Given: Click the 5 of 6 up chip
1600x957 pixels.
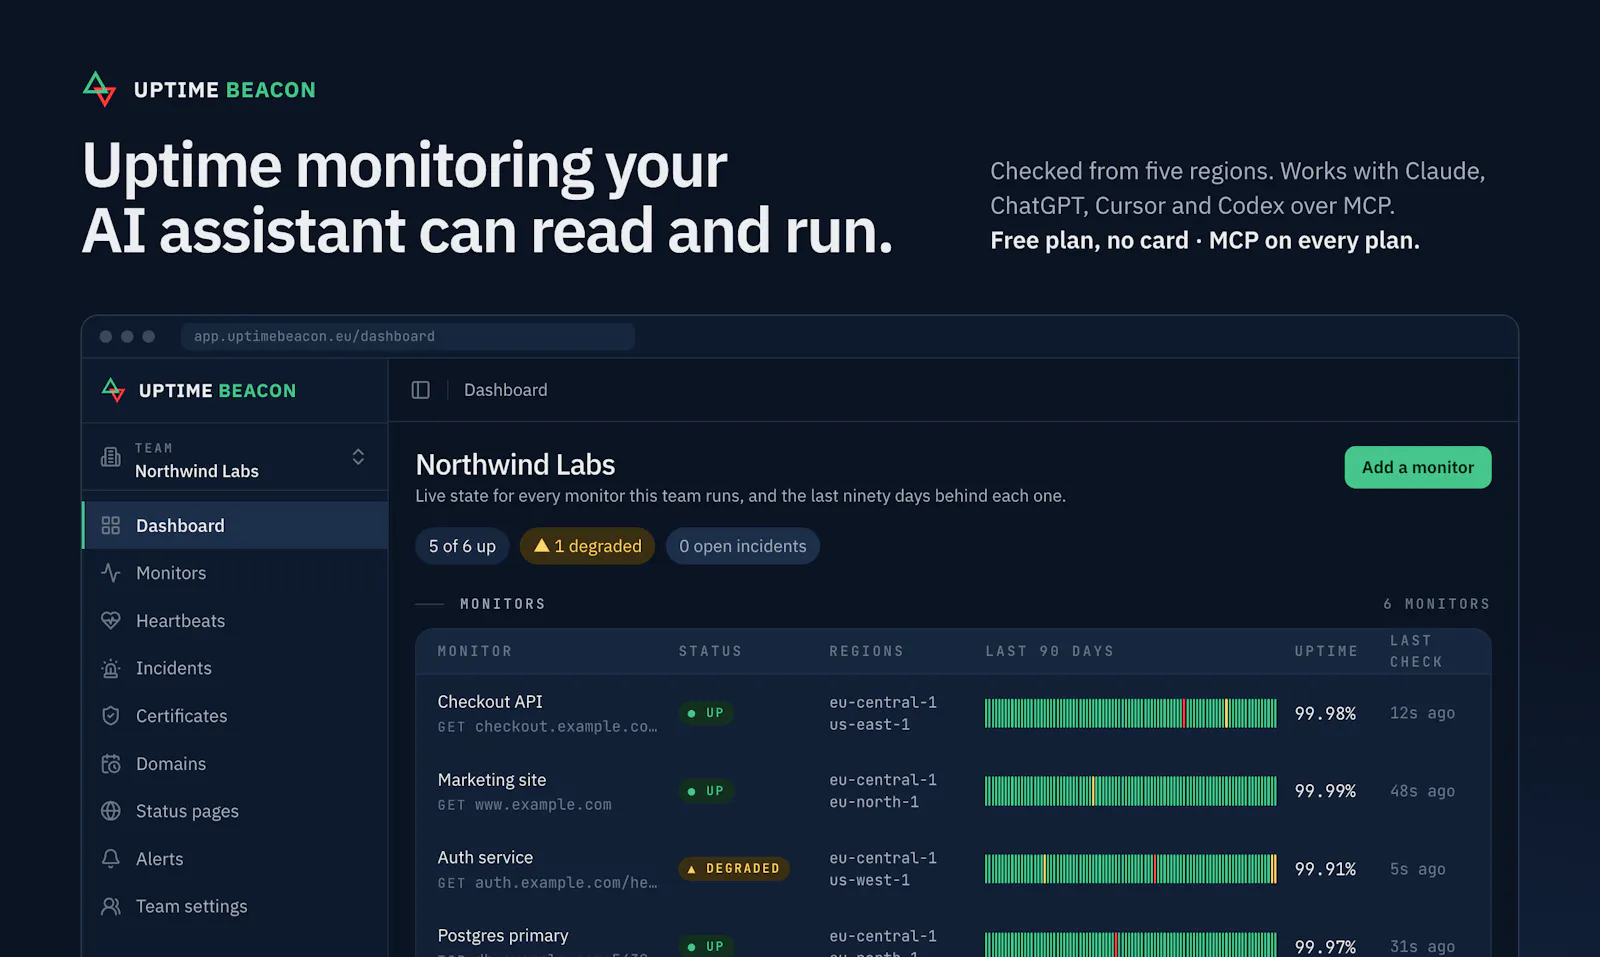Looking at the screenshot, I should point(462,546).
